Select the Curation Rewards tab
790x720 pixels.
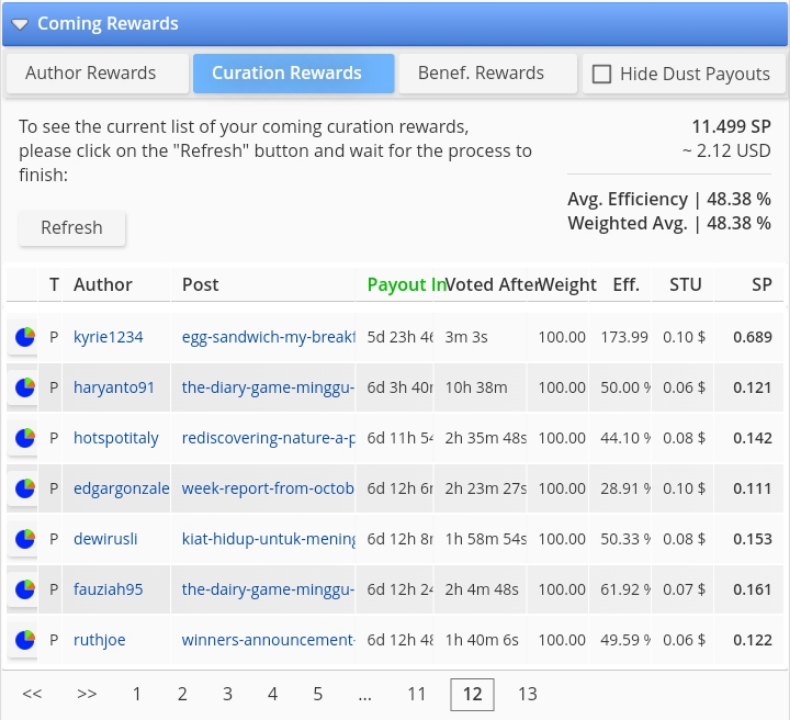[293, 74]
